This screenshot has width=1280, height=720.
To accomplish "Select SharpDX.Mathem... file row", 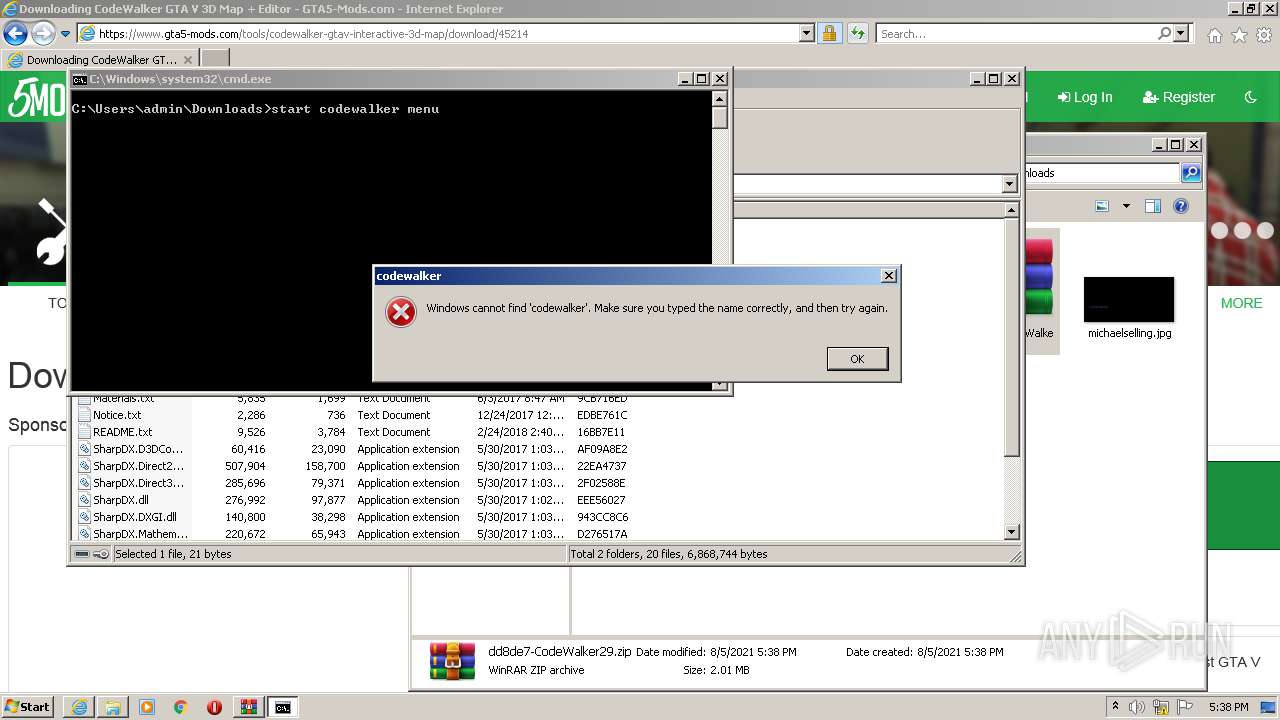I will coord(353,534).
